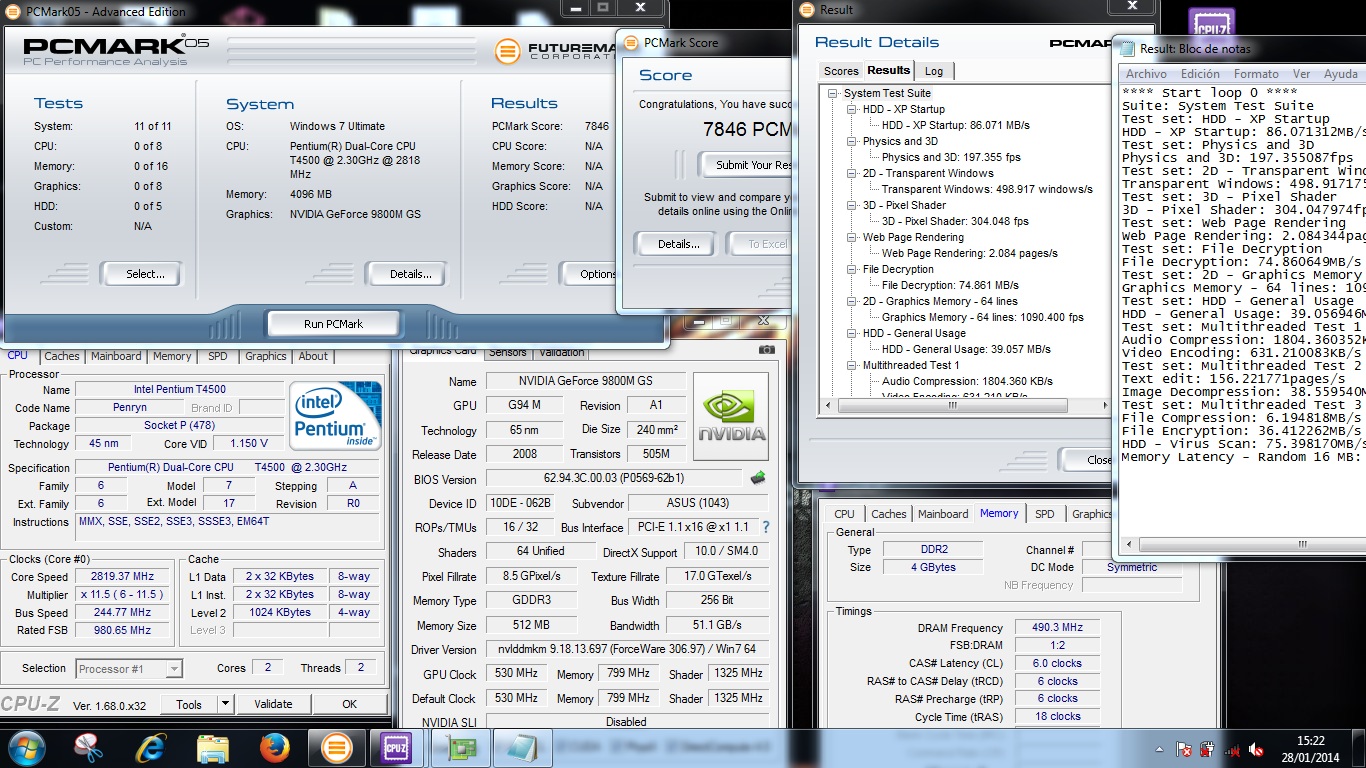Open the muted volume tray icon
Viewport: 1366px width, 768px height.
tap(1257, 748)
